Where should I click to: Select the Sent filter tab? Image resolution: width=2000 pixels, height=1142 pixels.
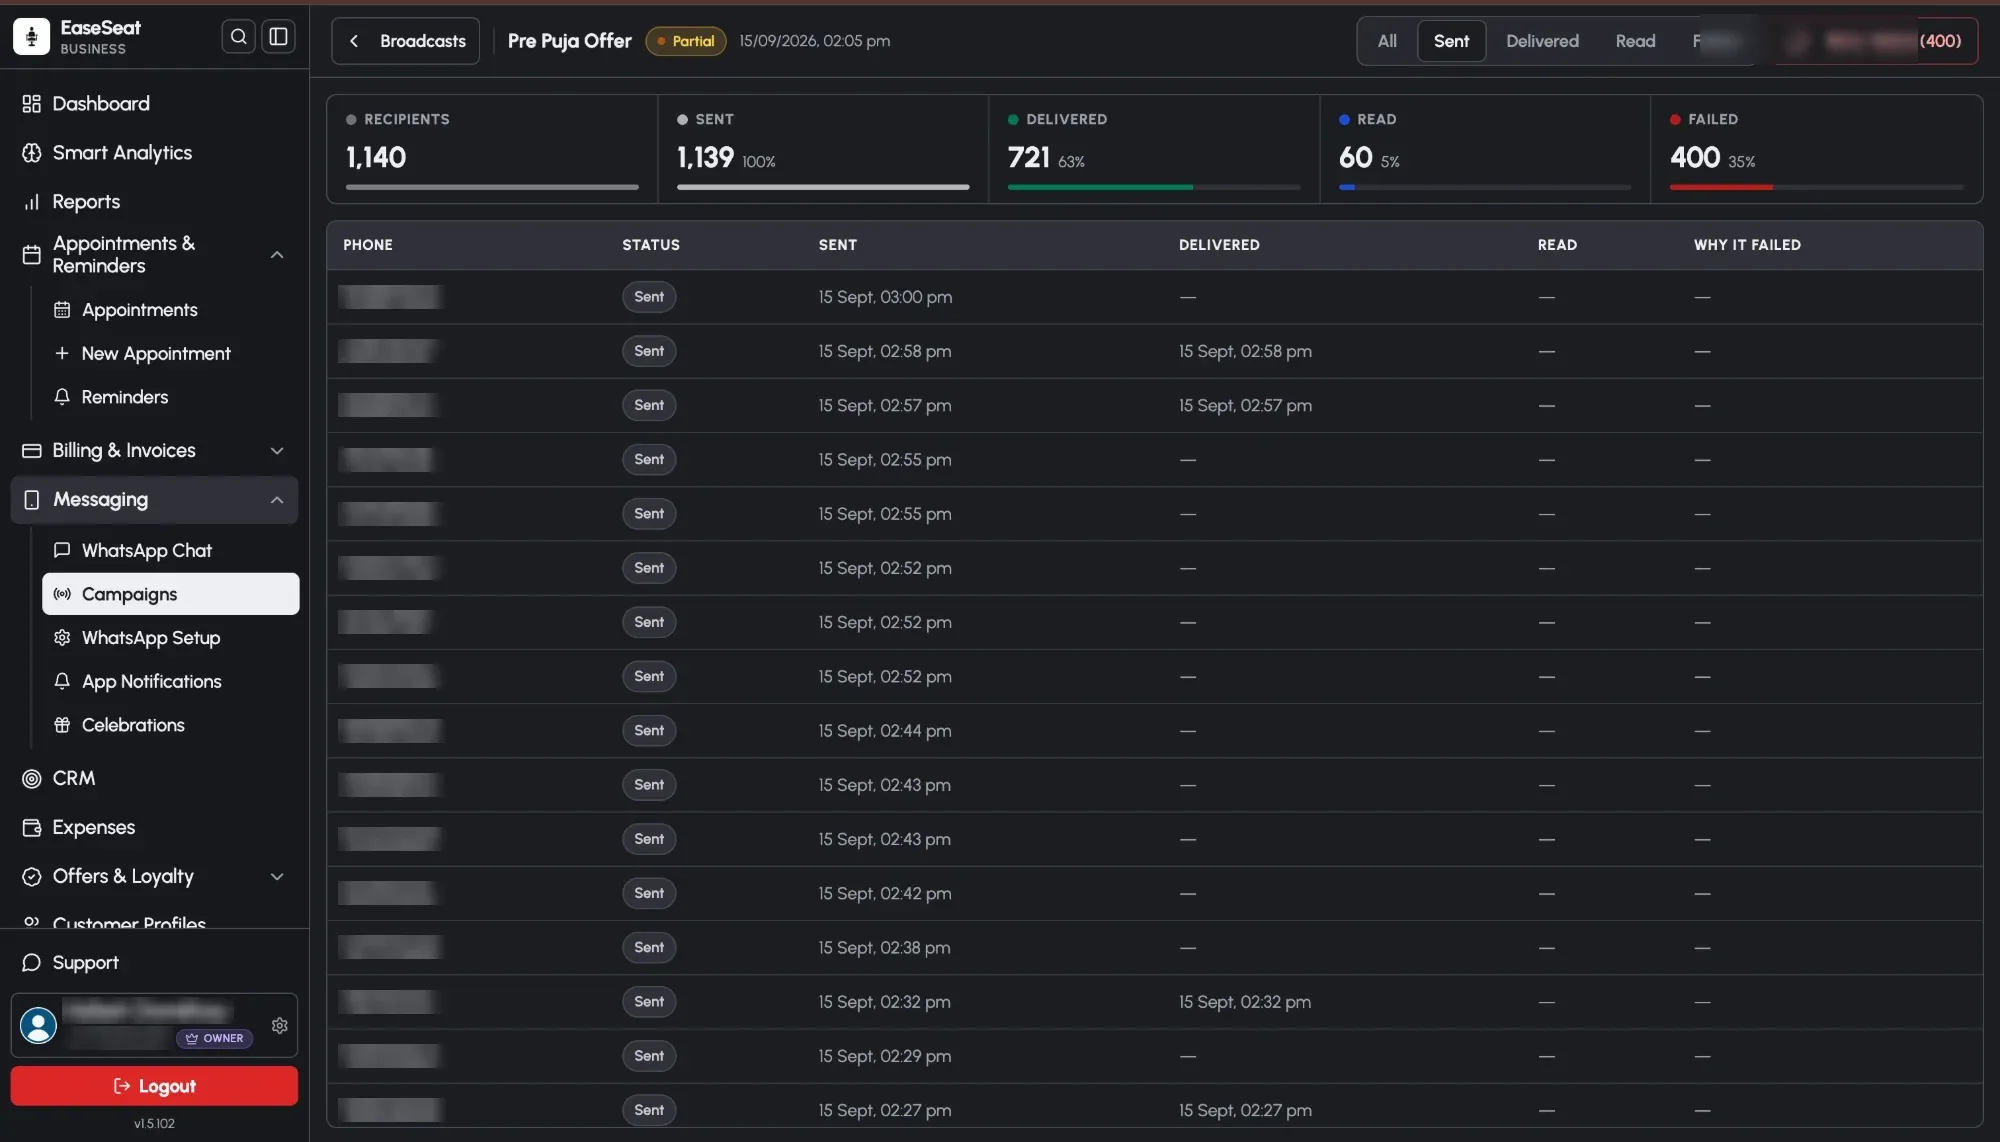1451,41
